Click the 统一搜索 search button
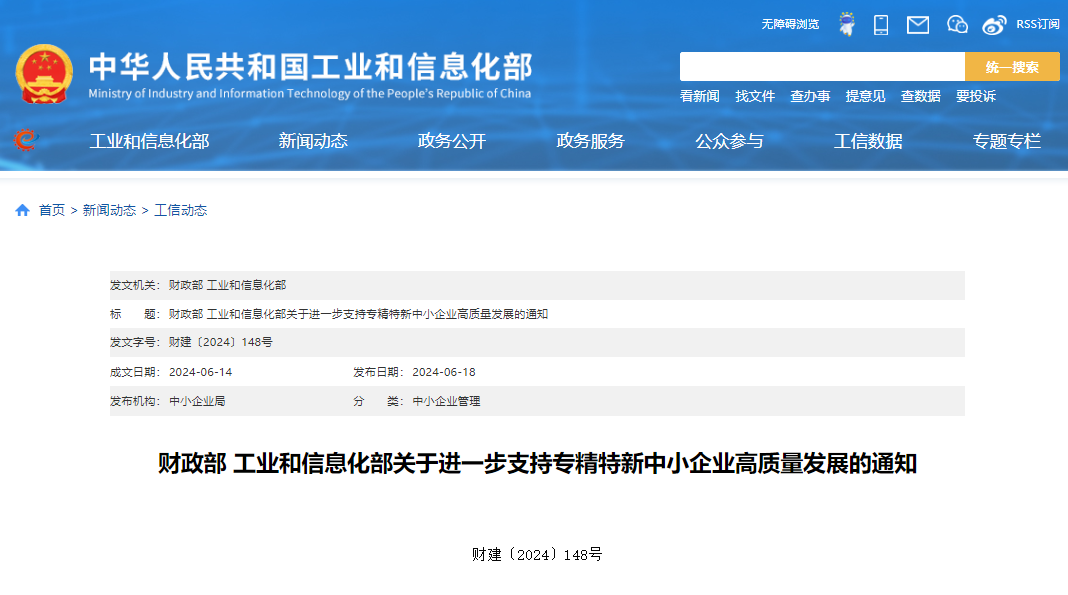 click(x=1011, y=67)
